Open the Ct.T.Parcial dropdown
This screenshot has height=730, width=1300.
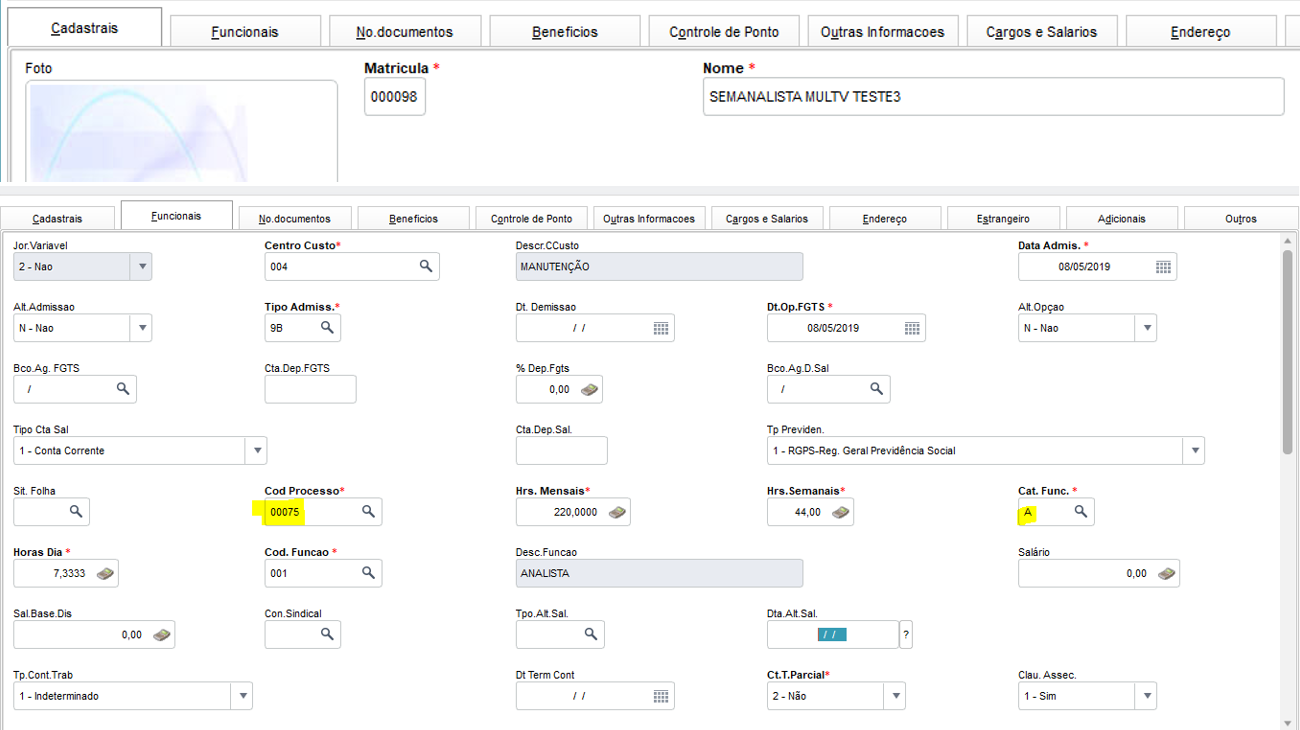click(895, 696)
